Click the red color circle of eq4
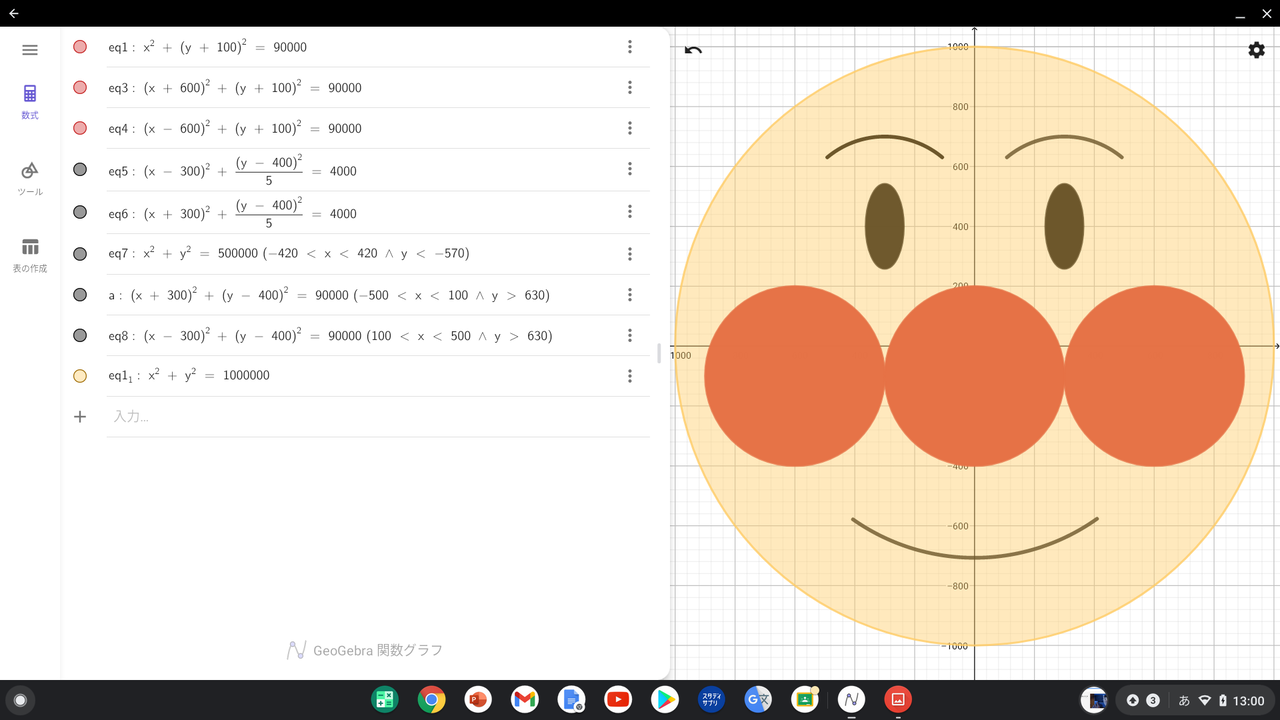This screenshot has width=1280, height=720. (79, 127)
